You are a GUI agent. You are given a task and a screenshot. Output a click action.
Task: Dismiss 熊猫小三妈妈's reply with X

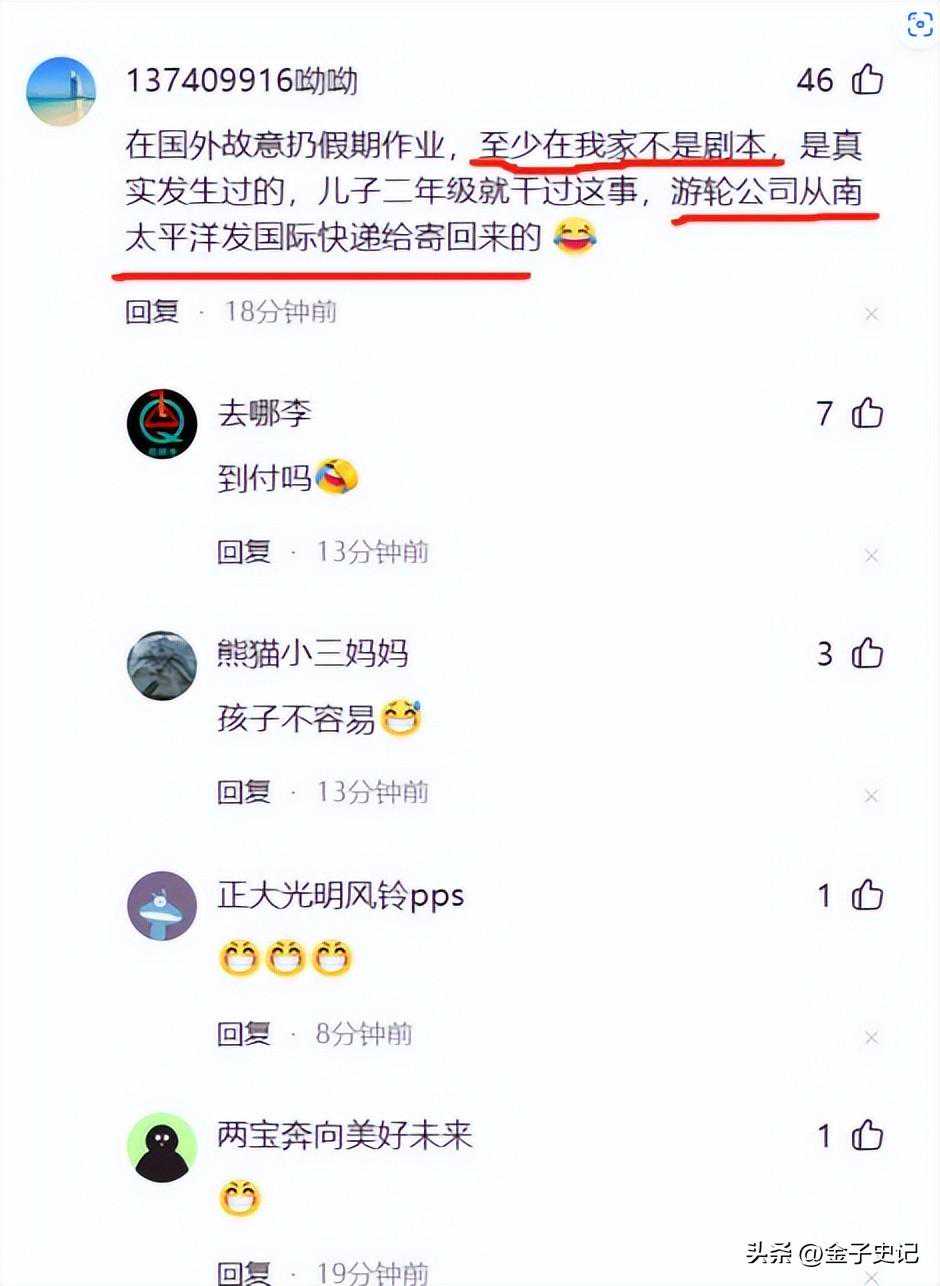[x=871, y=796]
